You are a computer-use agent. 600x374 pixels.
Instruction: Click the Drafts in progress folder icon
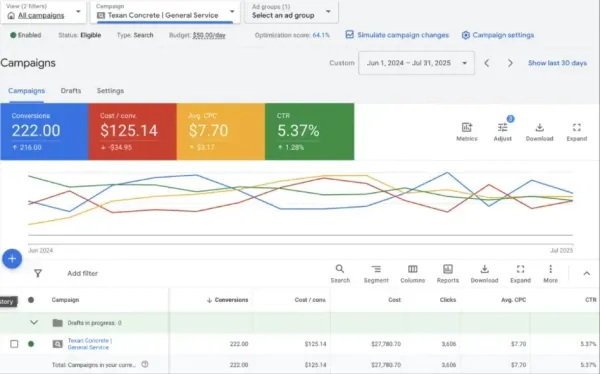57,323
